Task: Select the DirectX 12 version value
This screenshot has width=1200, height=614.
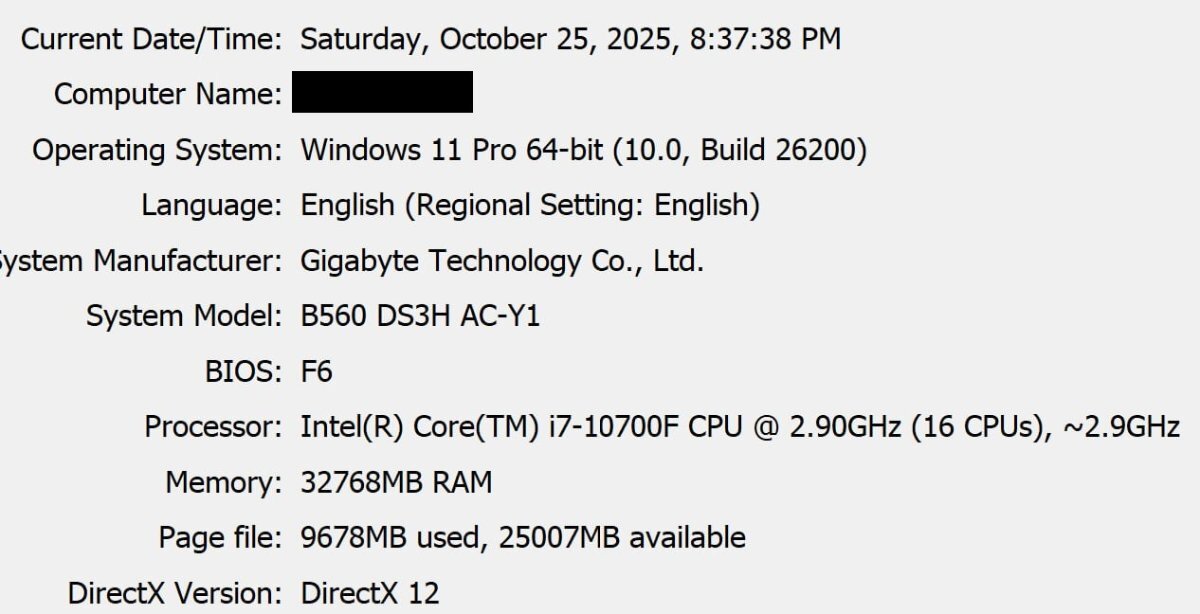Action: pyautogui.click(x=369, y=593)
